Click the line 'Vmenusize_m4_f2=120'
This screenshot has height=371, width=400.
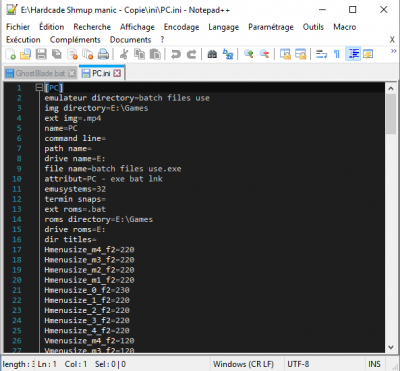pyautogui.click(x=89, y=341)
